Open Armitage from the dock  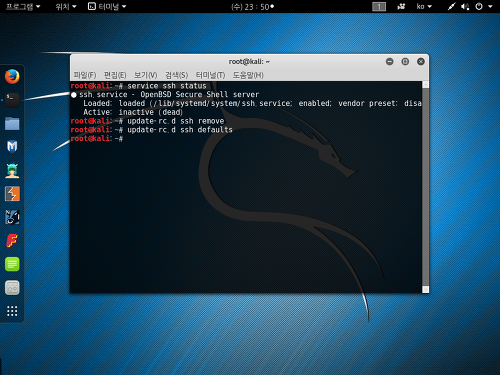click(x=12, y=170)
